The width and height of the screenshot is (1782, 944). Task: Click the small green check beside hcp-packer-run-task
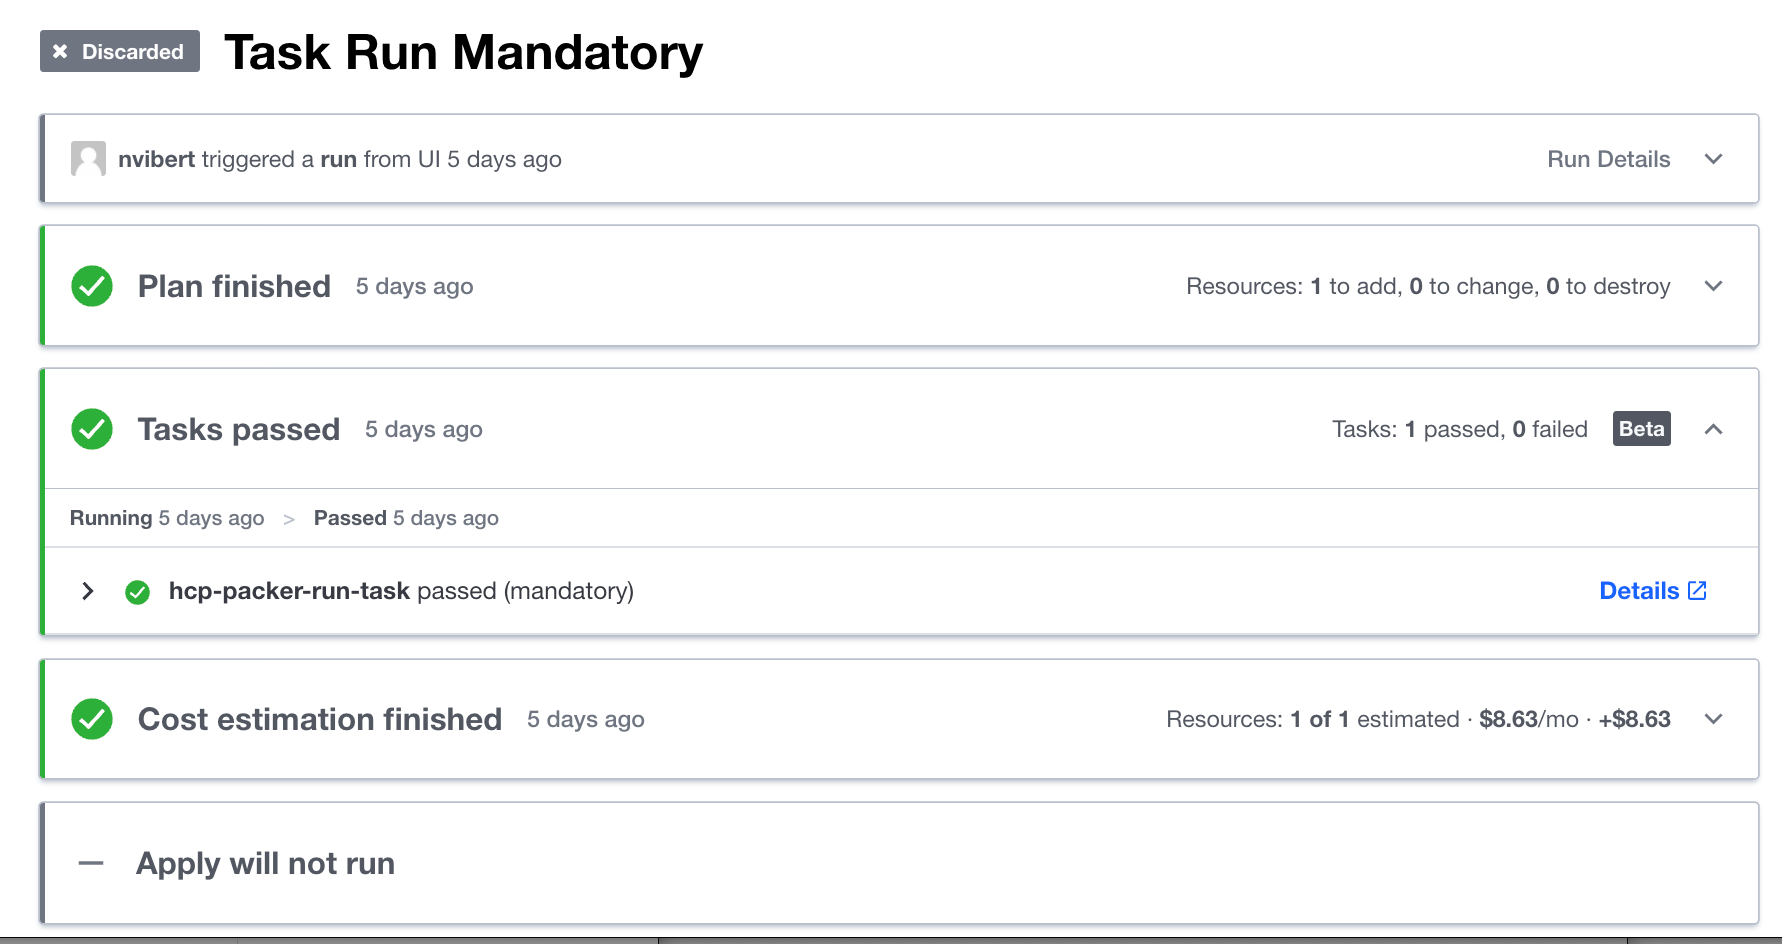(x=137, y=592)
